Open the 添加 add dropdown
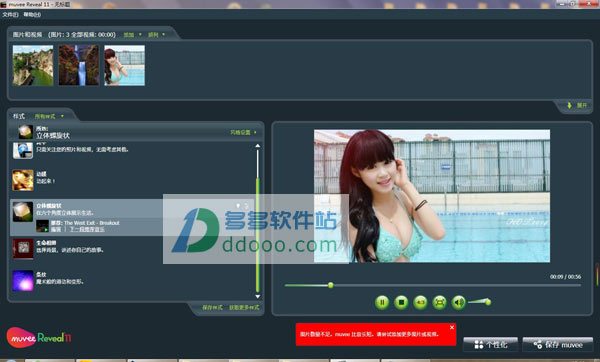Screen dimensions: 600x362 coord(132,35)
